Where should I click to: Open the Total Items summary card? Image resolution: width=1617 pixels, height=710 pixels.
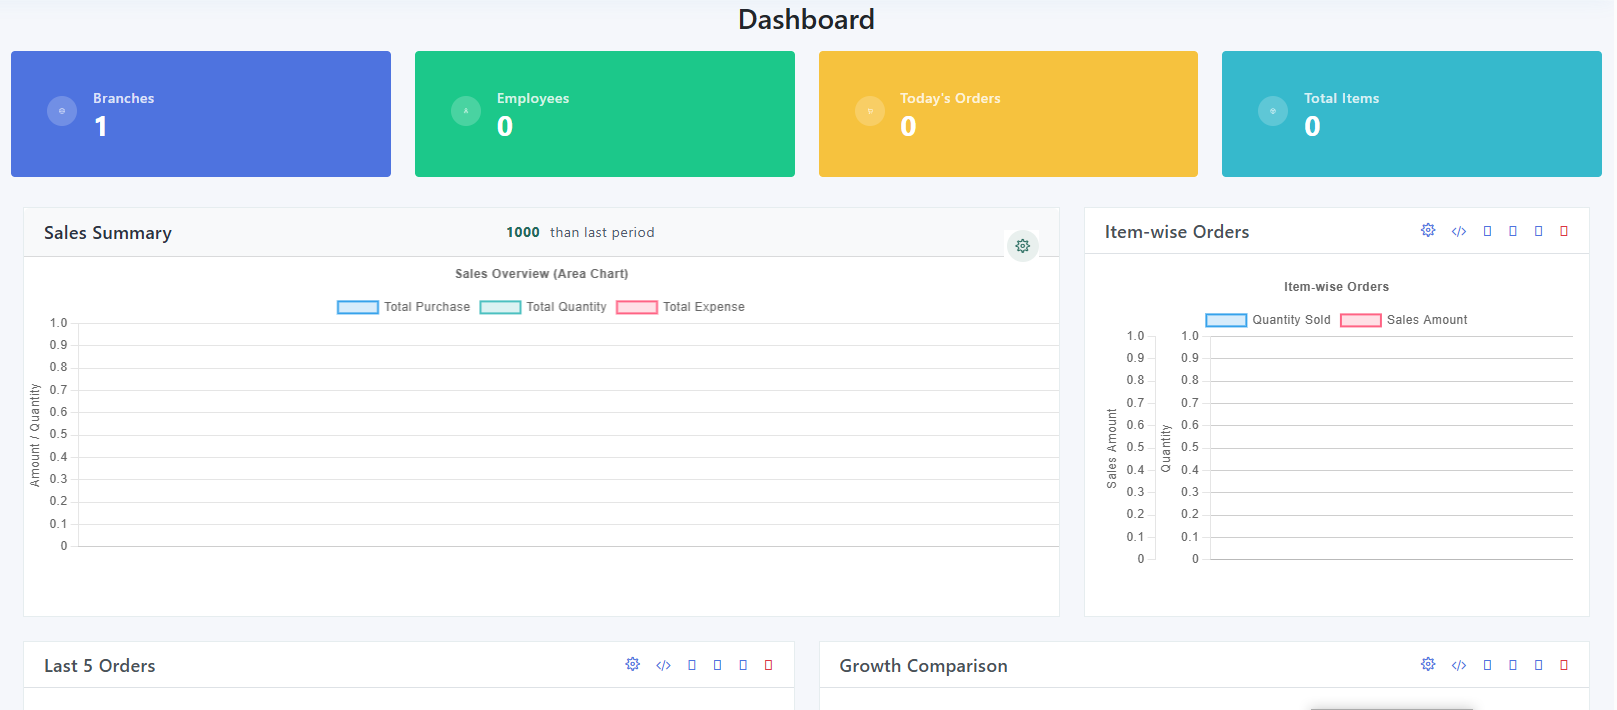[1412, 114]
